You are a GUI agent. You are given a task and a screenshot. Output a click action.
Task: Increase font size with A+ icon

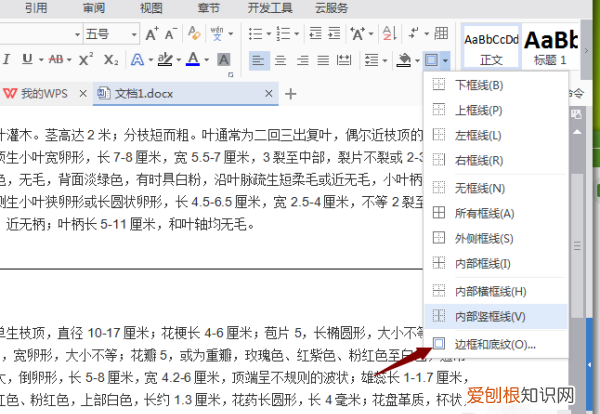tap(152, 34)
